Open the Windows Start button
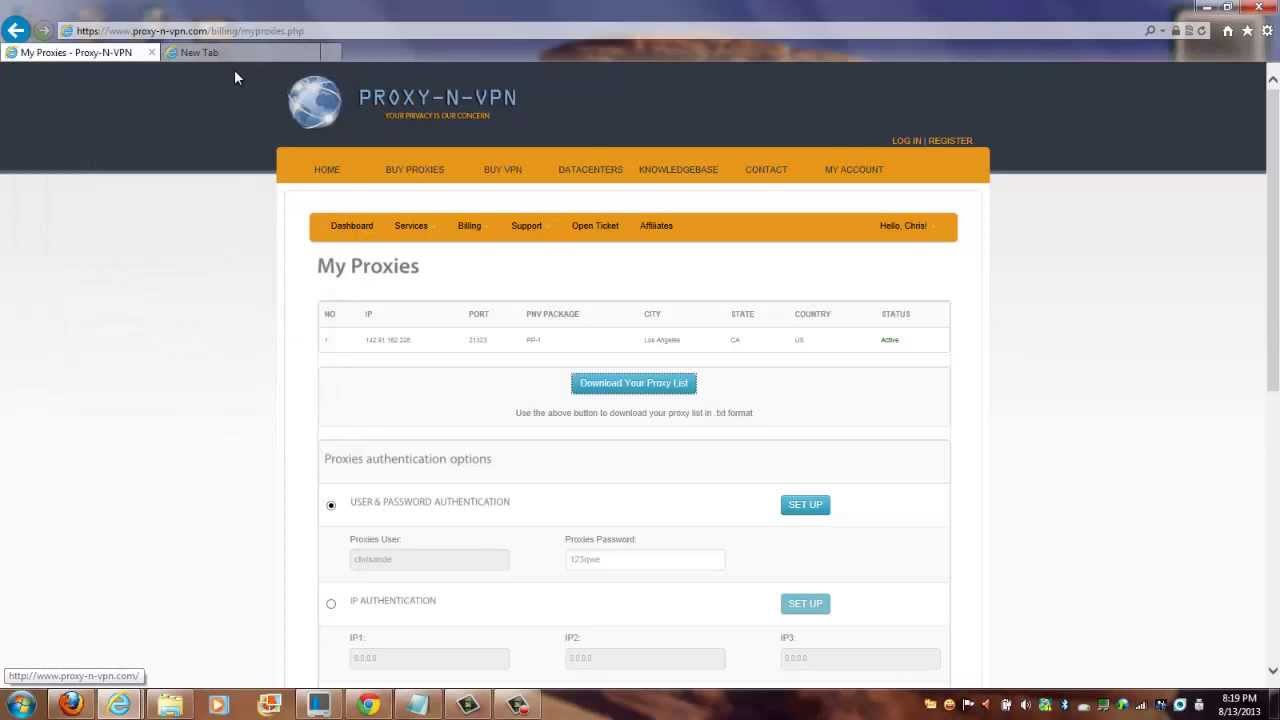Image resolution: width=1280 pixels, height=720 pixels. [x=21, y=705]
